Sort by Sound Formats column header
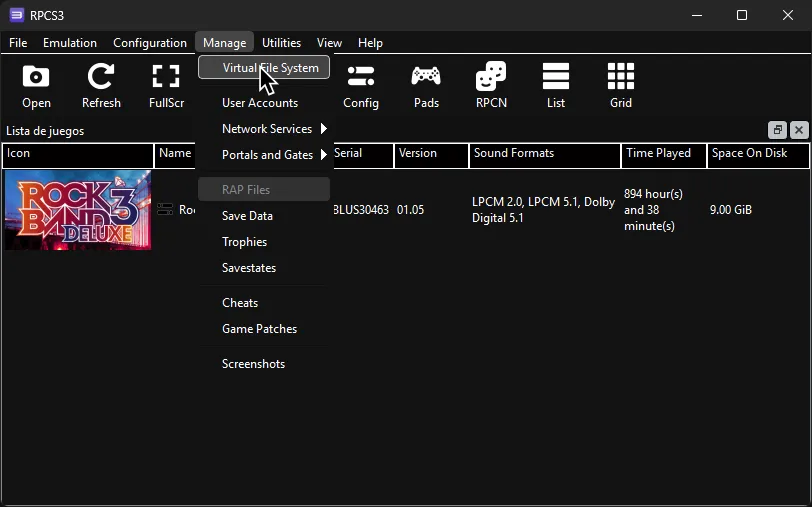 pos(545,156)
